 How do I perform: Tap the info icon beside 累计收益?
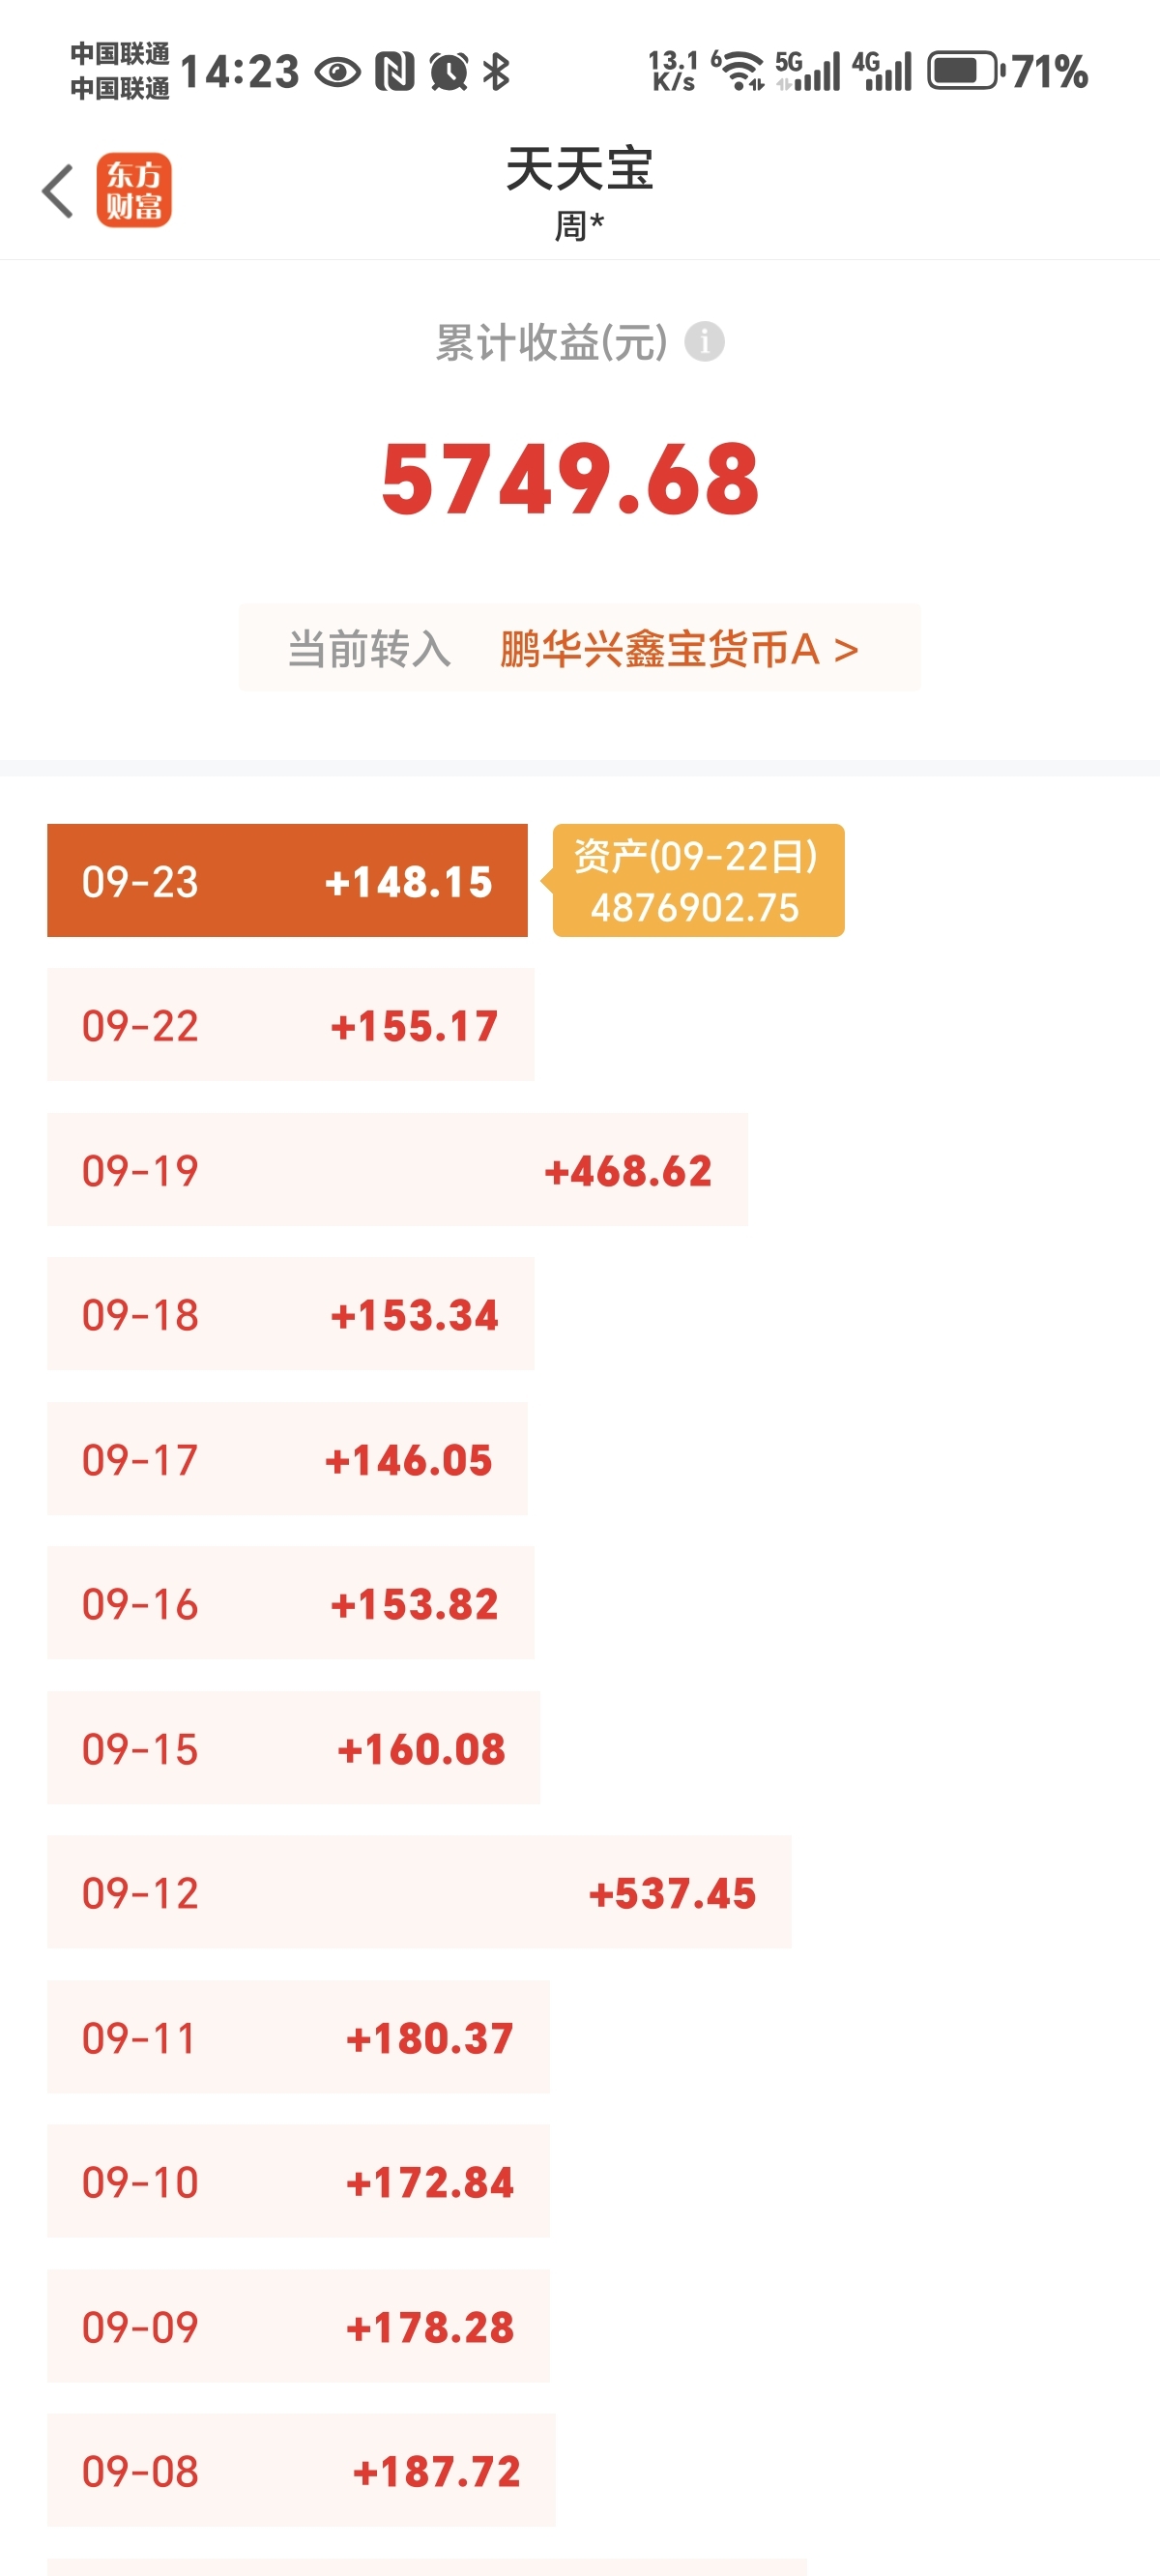point(704,342)
